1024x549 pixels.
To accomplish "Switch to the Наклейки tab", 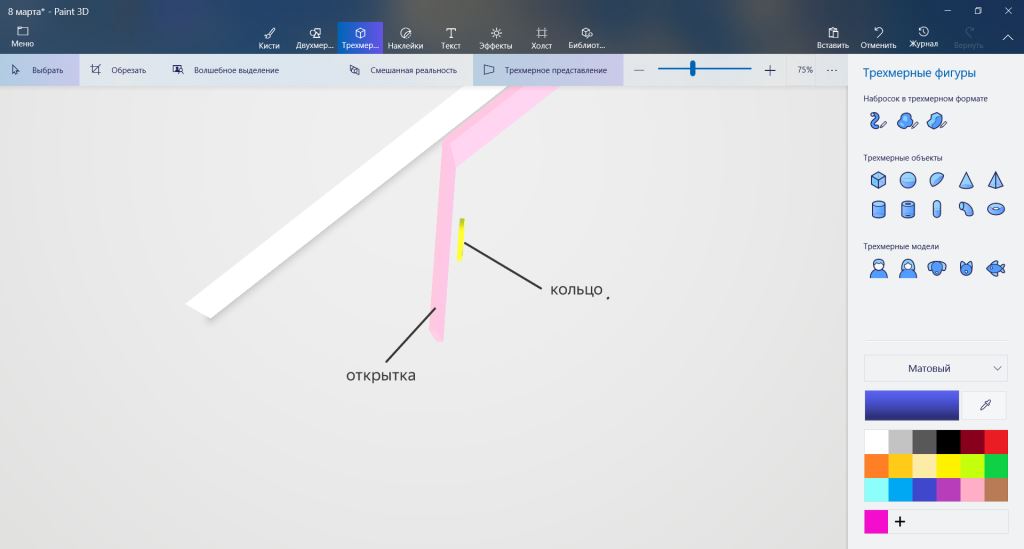I will tap(405, 38).
